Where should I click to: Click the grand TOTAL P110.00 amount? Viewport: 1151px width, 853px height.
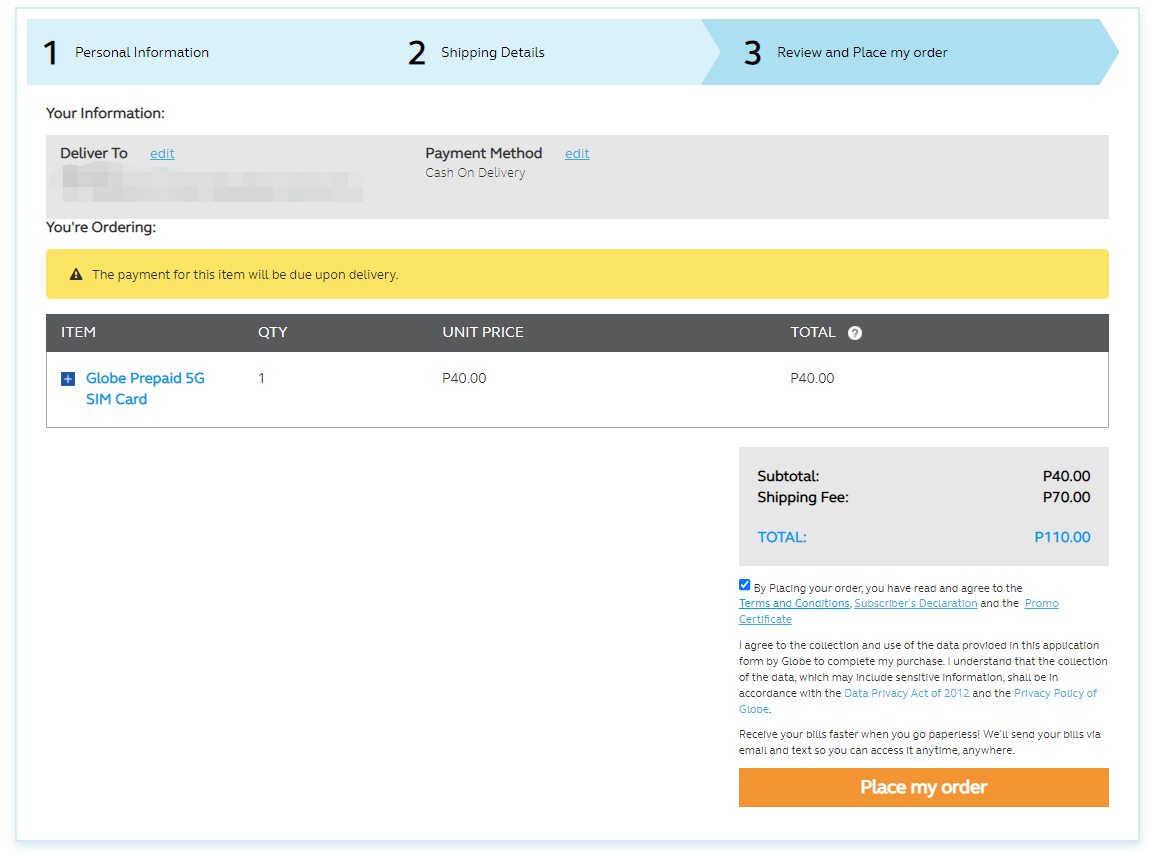pyautogui.click(x=1061, y=537)
